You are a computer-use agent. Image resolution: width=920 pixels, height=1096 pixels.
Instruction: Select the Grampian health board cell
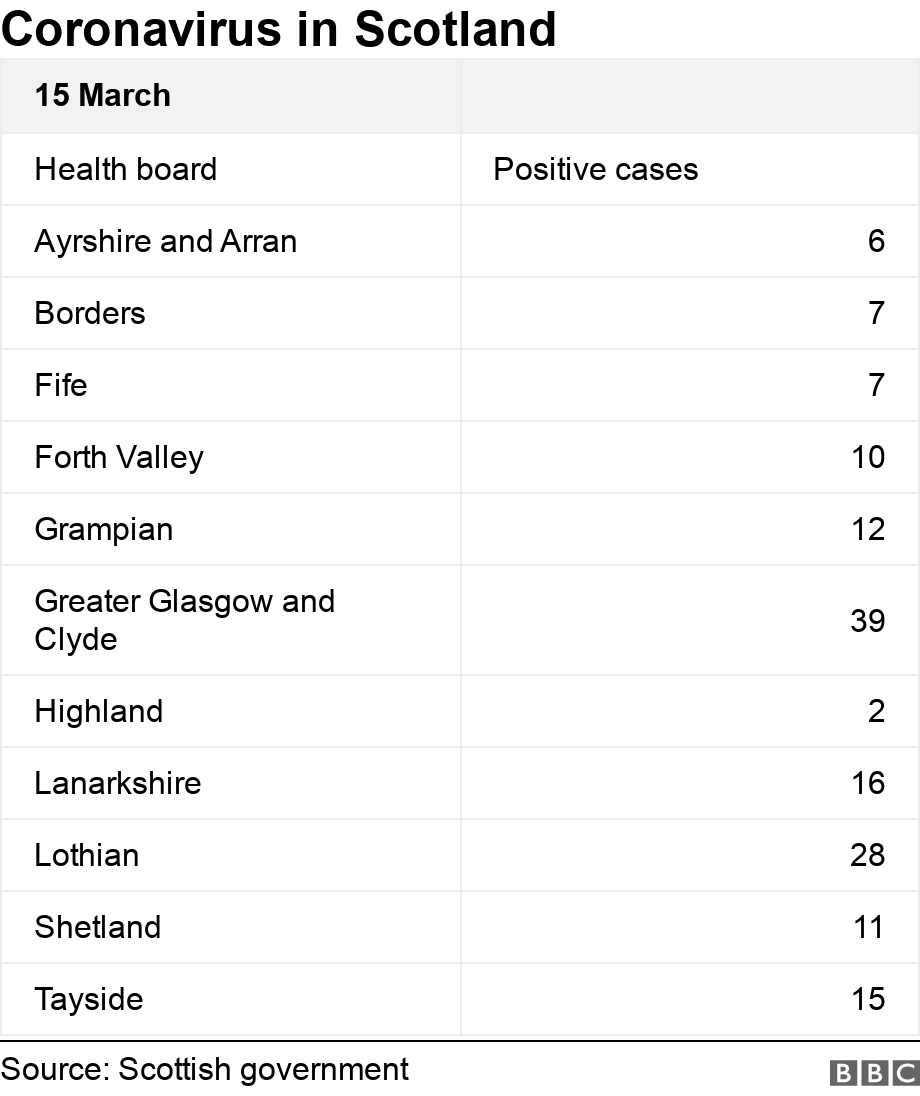(x=104, y=529)
